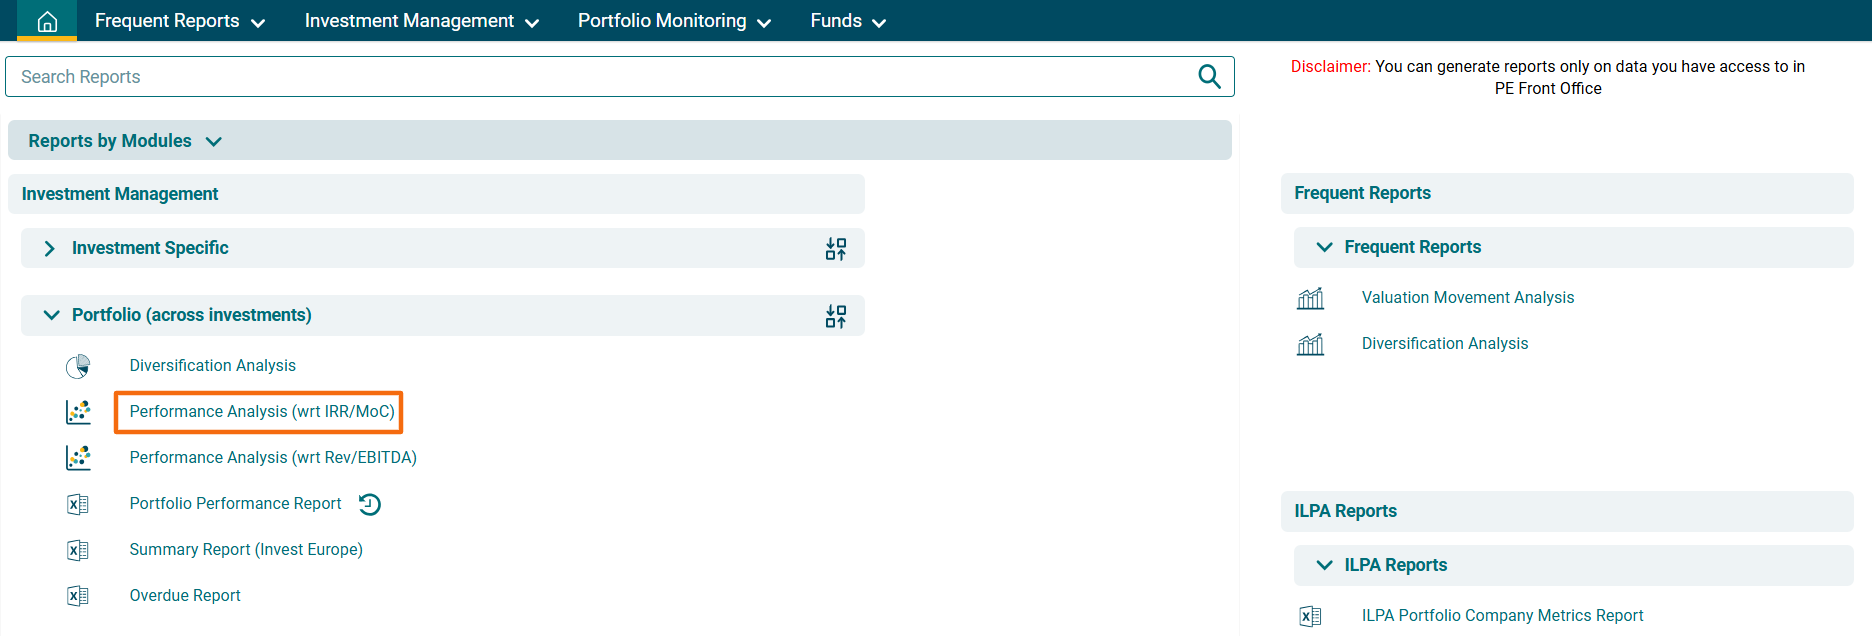Open the Investment Management menu
The height and width of the screenshot is (636, 1872).
[421, 21]
